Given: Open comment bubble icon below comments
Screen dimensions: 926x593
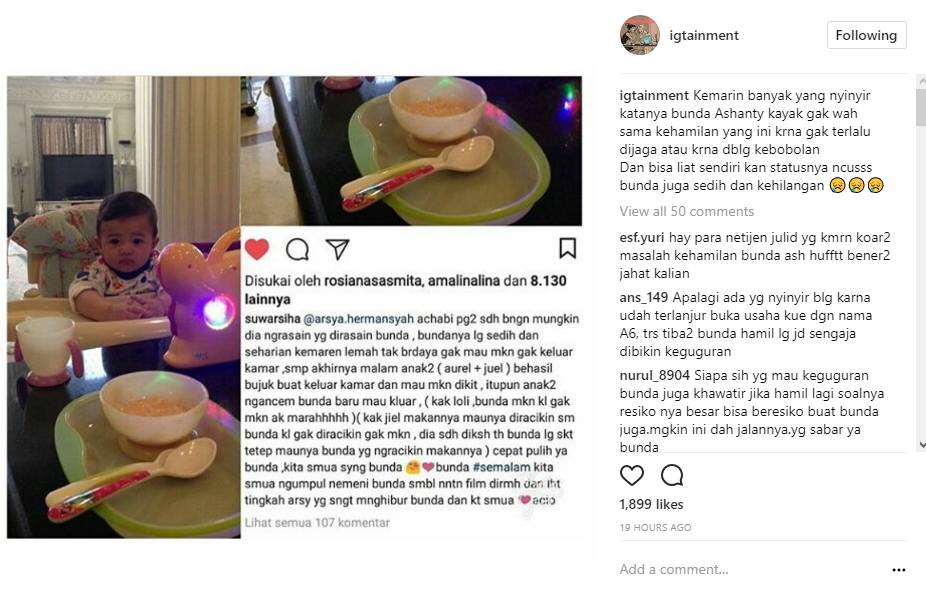Looking at the screenshot, I should tap(672, 475).
